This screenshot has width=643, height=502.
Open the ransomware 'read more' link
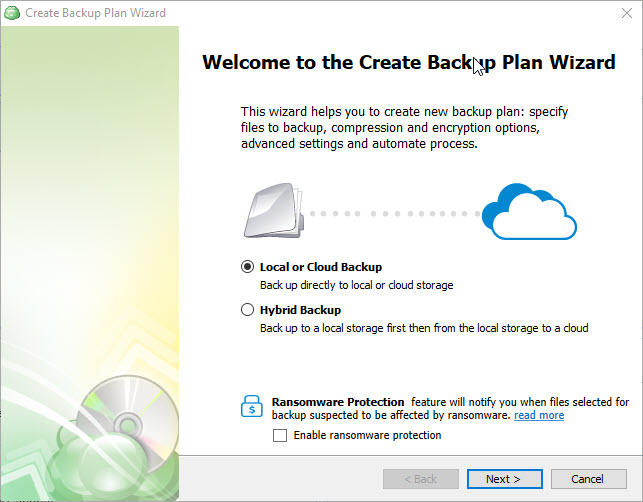(539, 415)
